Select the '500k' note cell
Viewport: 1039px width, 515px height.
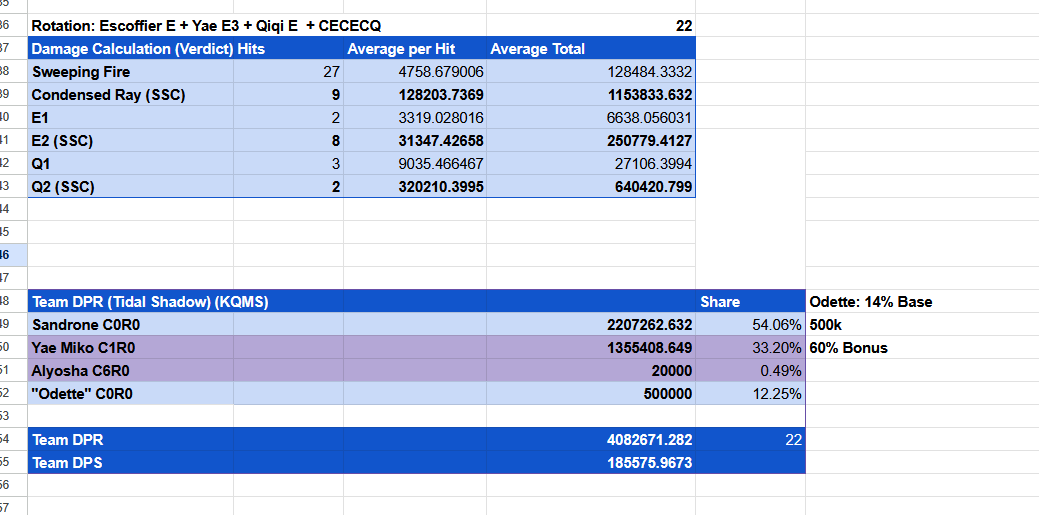point(825,324)
